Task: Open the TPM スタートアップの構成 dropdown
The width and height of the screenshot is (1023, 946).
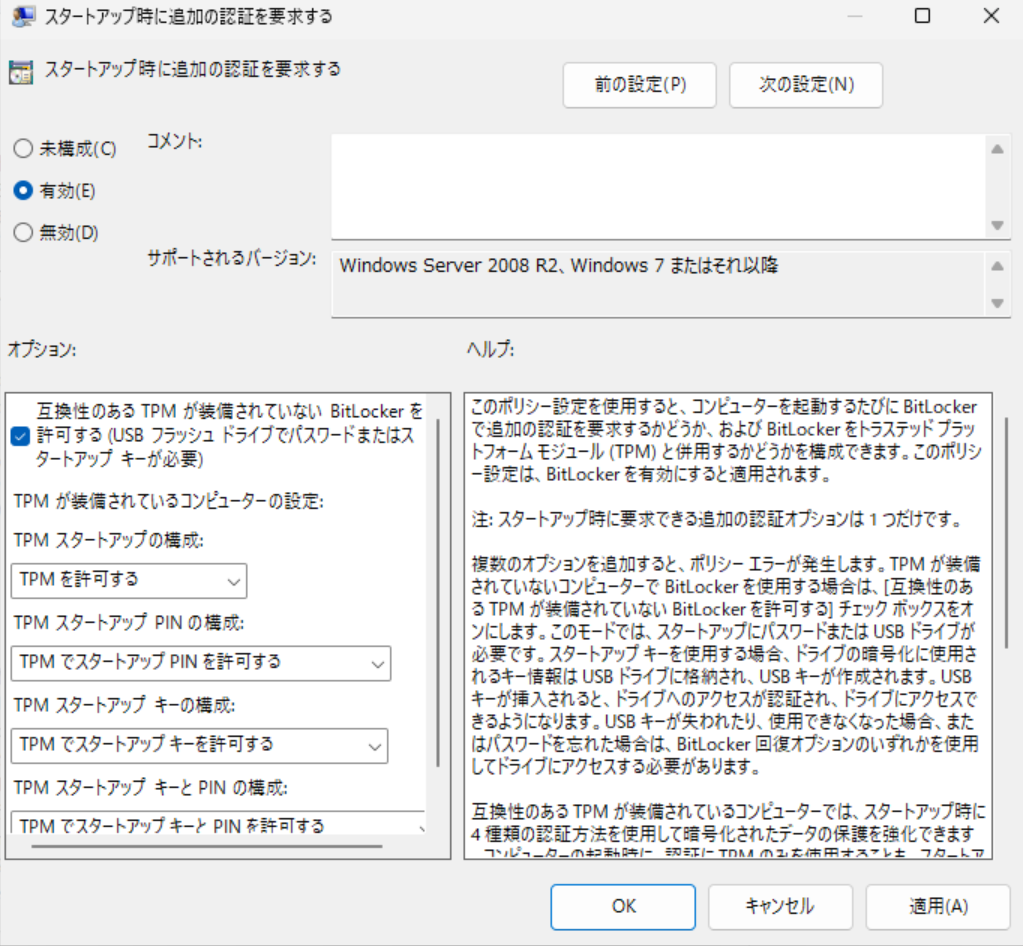Action: (129, 580)
